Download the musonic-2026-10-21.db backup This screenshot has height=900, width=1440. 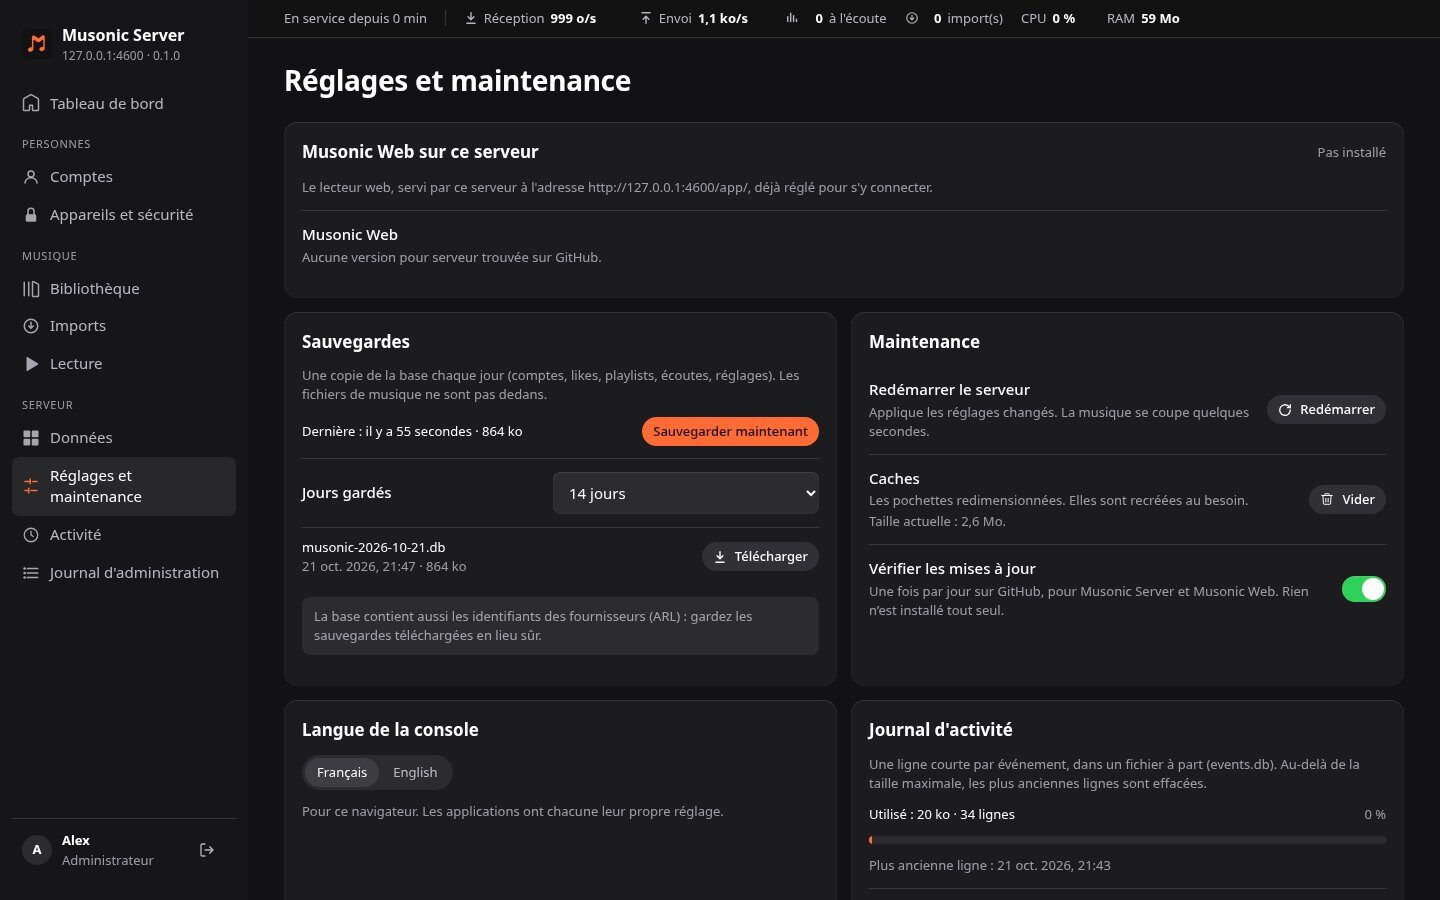pos(760,556)
